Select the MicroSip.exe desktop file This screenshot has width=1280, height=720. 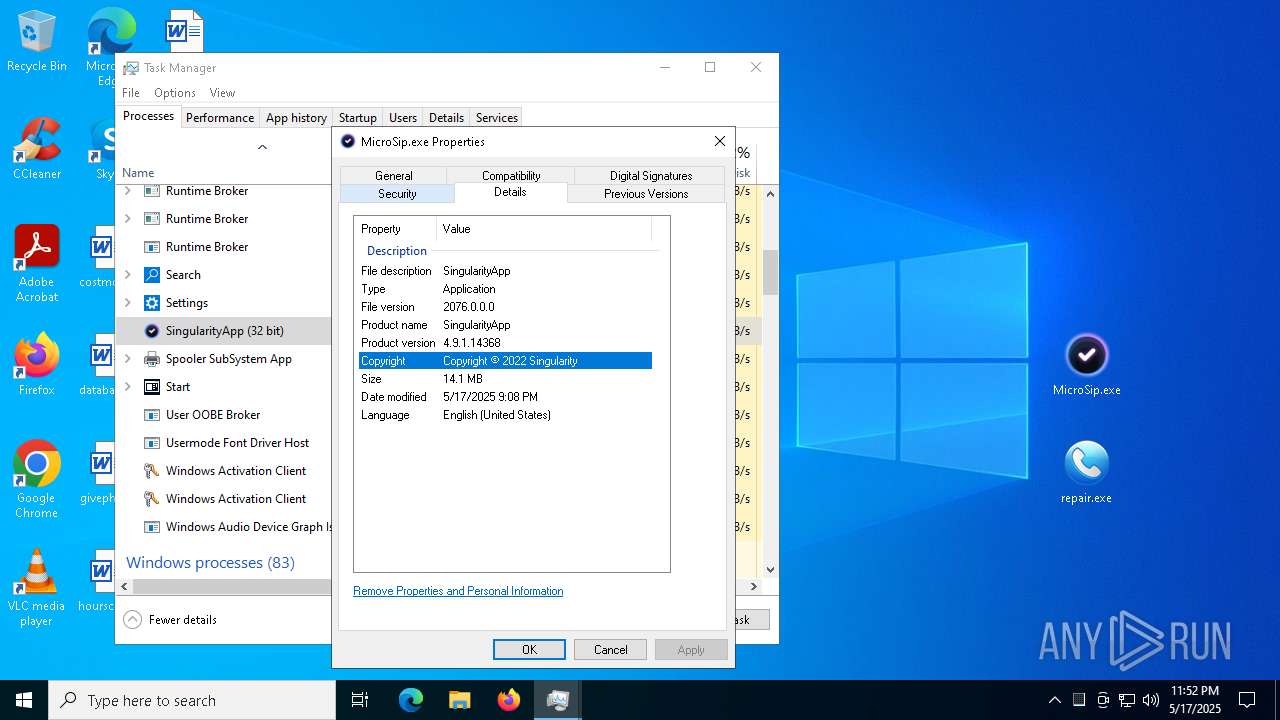pyautogui.click(x=1087, y=365)
